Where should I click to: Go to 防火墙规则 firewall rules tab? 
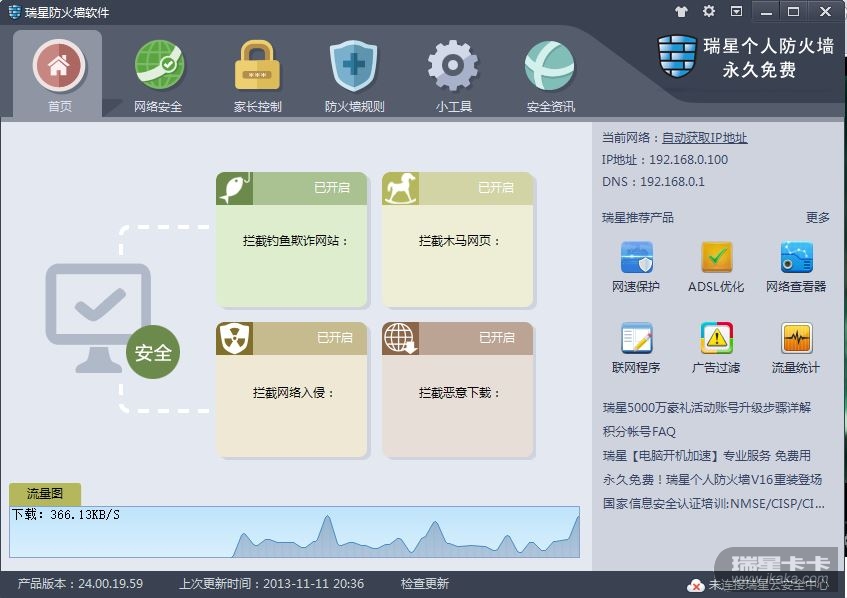[354, 76]
